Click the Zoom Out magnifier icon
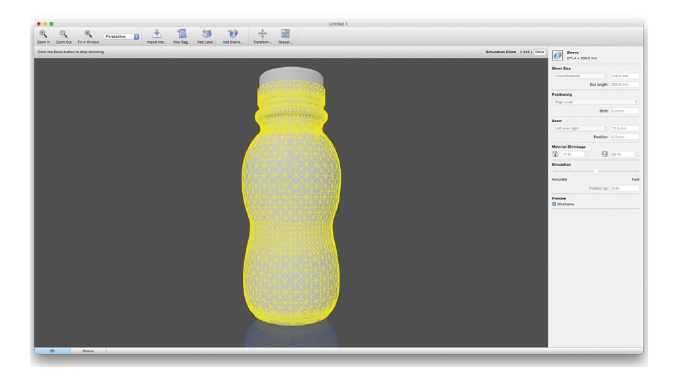This screenshot has height=380, width=680. 64,34
